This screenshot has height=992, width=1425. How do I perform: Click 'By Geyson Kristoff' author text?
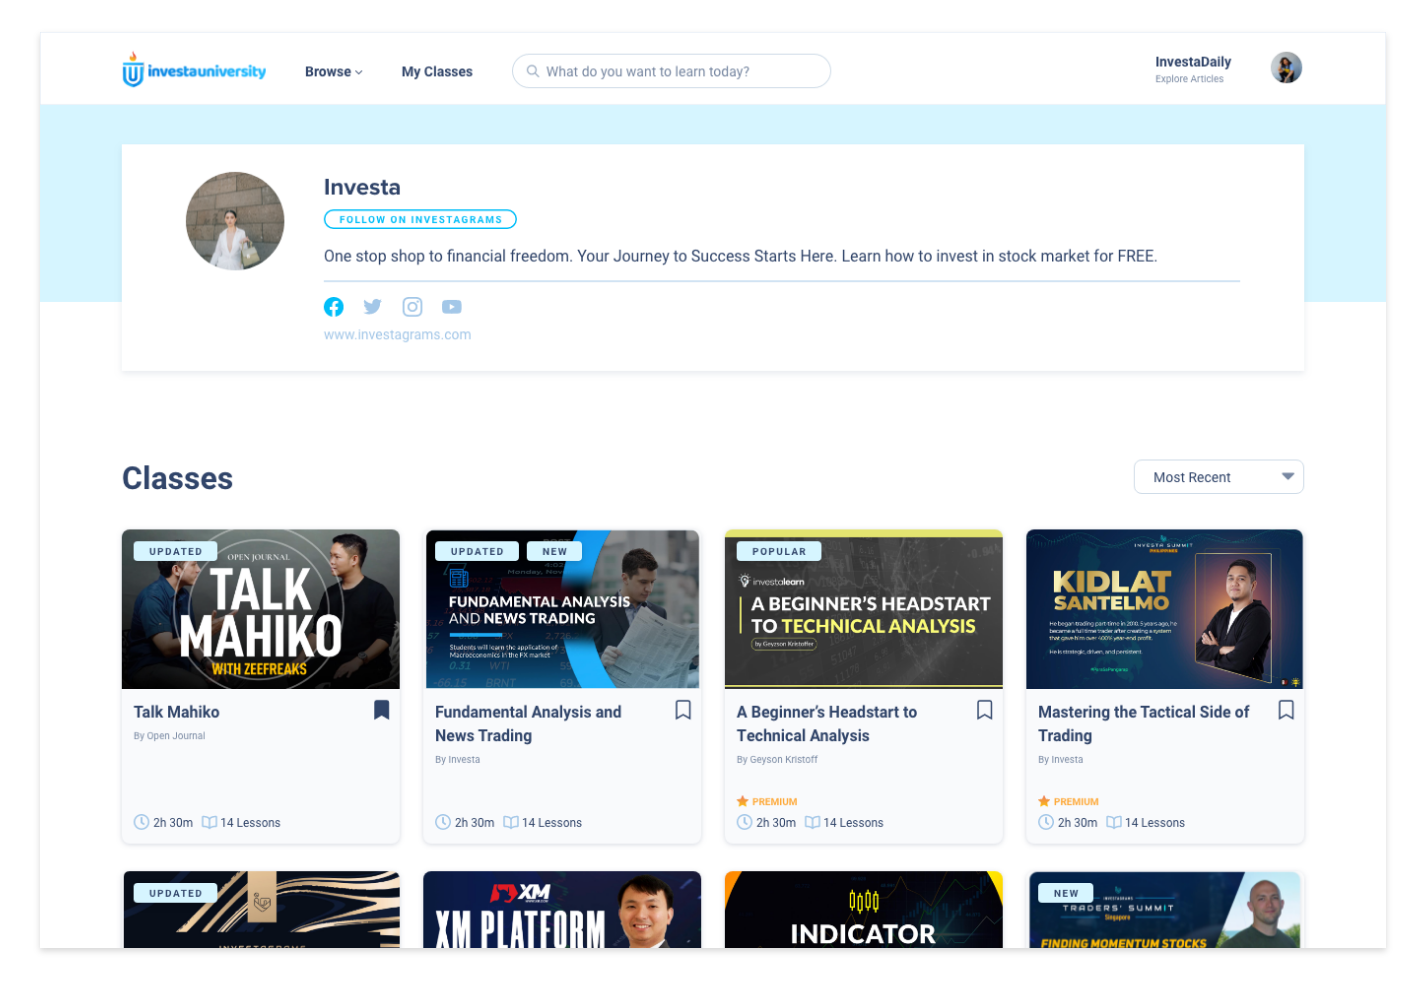pyautogui.click(x=777, y=760)
